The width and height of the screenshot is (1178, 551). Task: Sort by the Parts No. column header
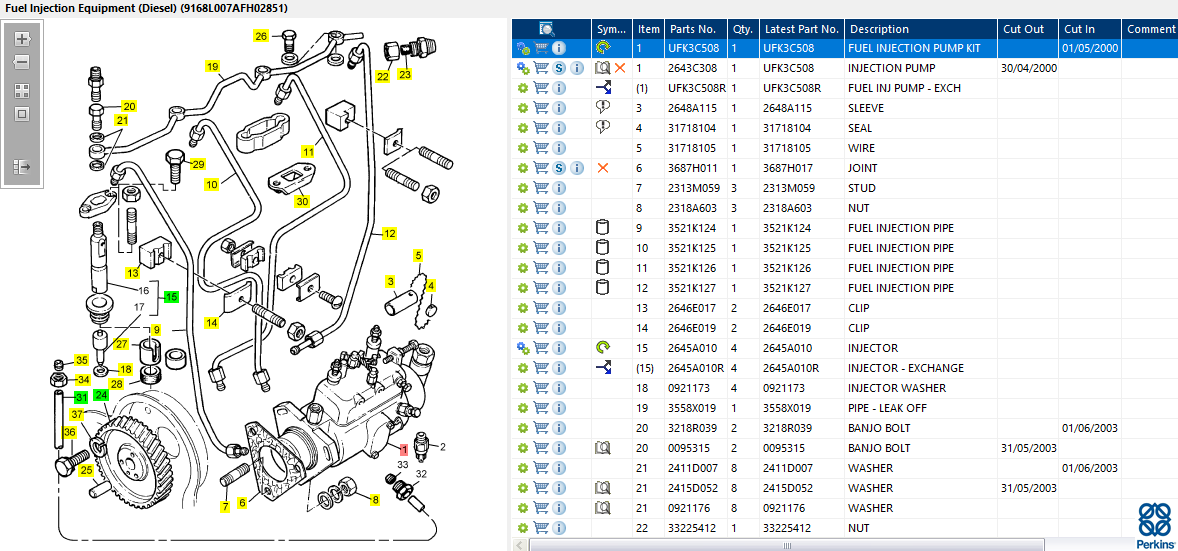(x=696, y=29)
